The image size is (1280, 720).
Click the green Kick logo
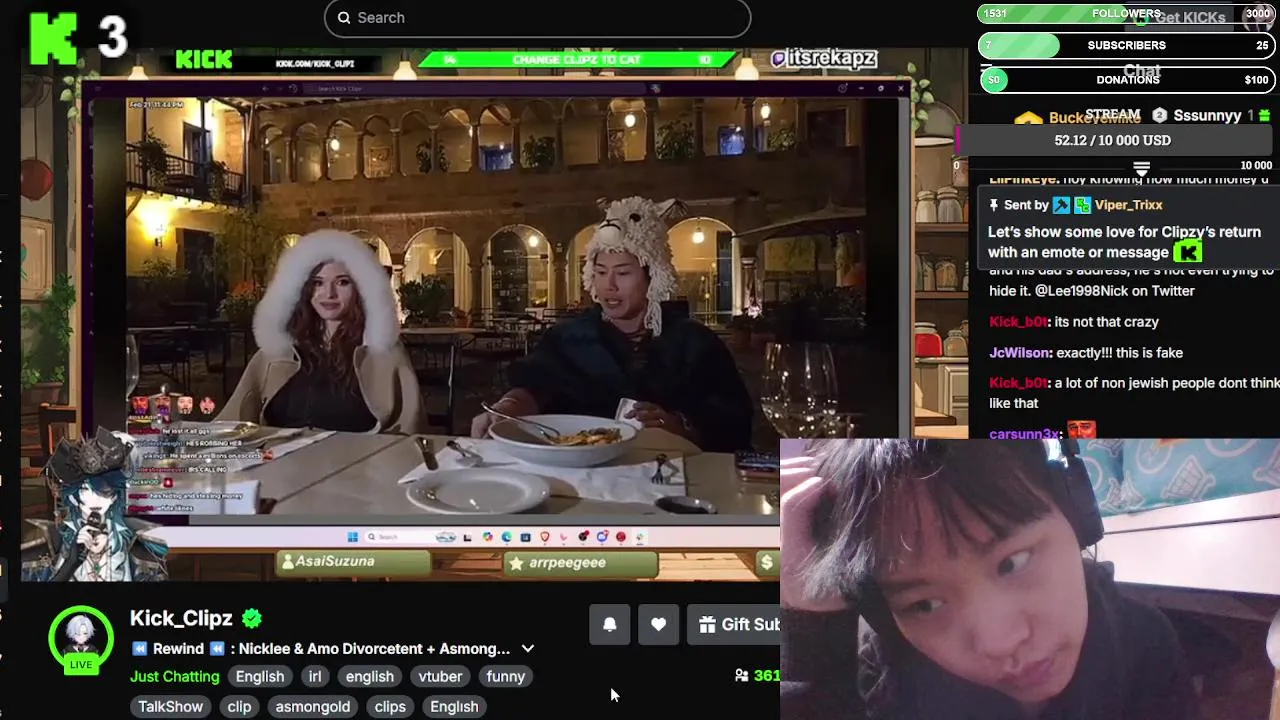click(53, 39)
